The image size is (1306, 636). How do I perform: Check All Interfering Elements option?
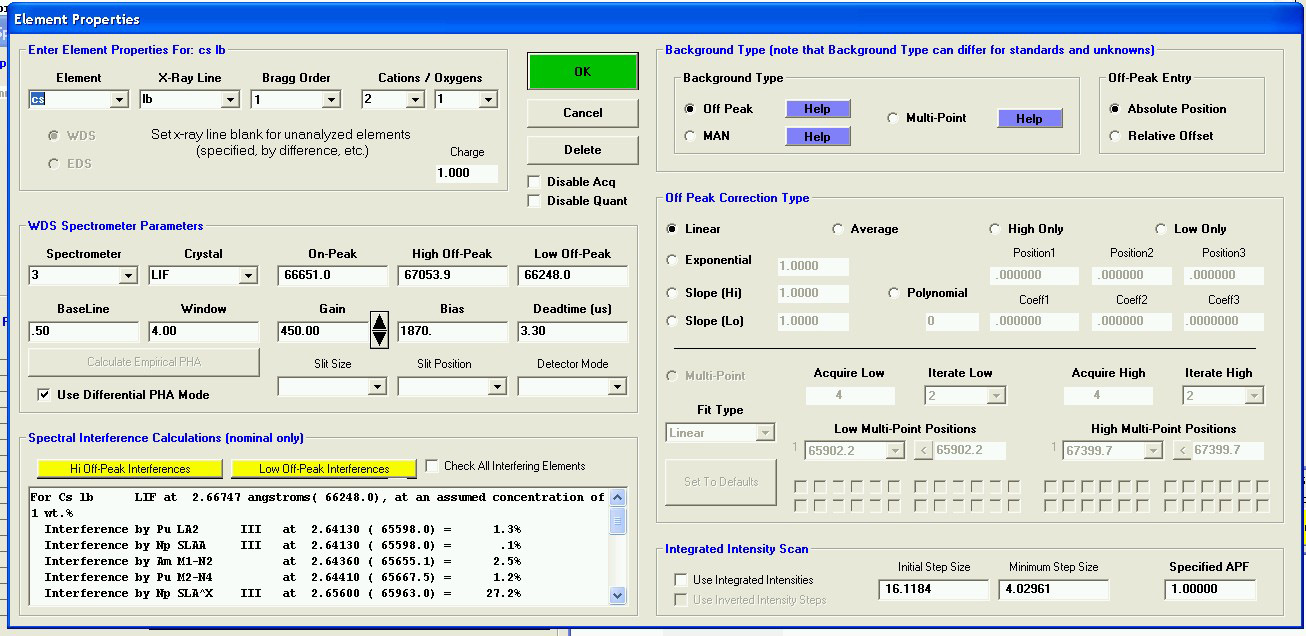pyautogui.click(x=432, y=466)
